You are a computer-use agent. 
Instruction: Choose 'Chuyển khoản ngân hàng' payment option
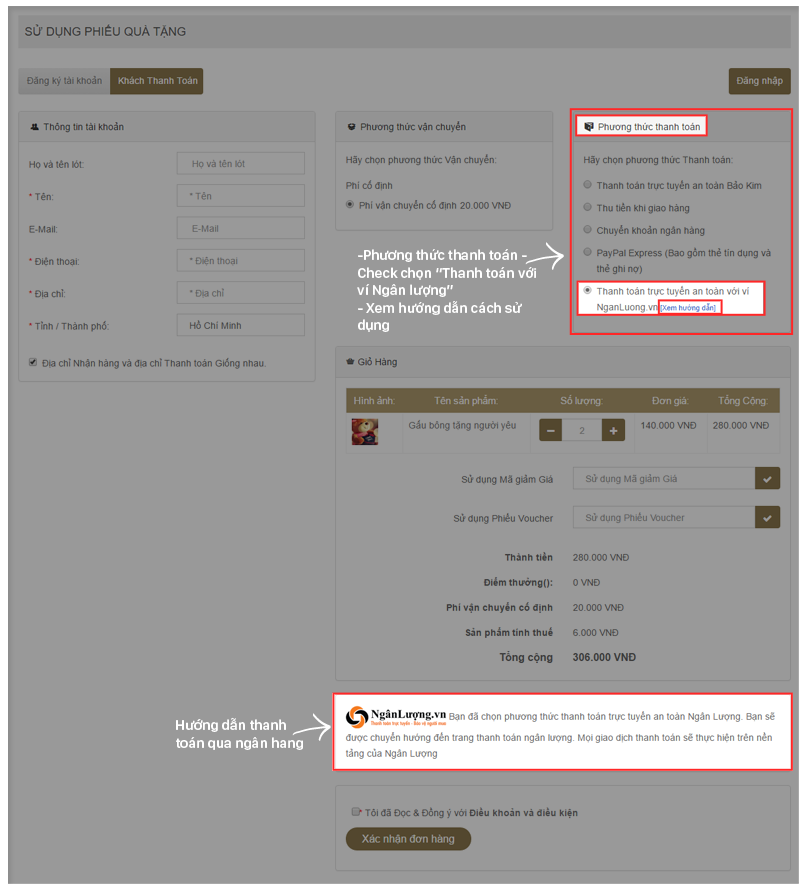click(x=588, y=231)
